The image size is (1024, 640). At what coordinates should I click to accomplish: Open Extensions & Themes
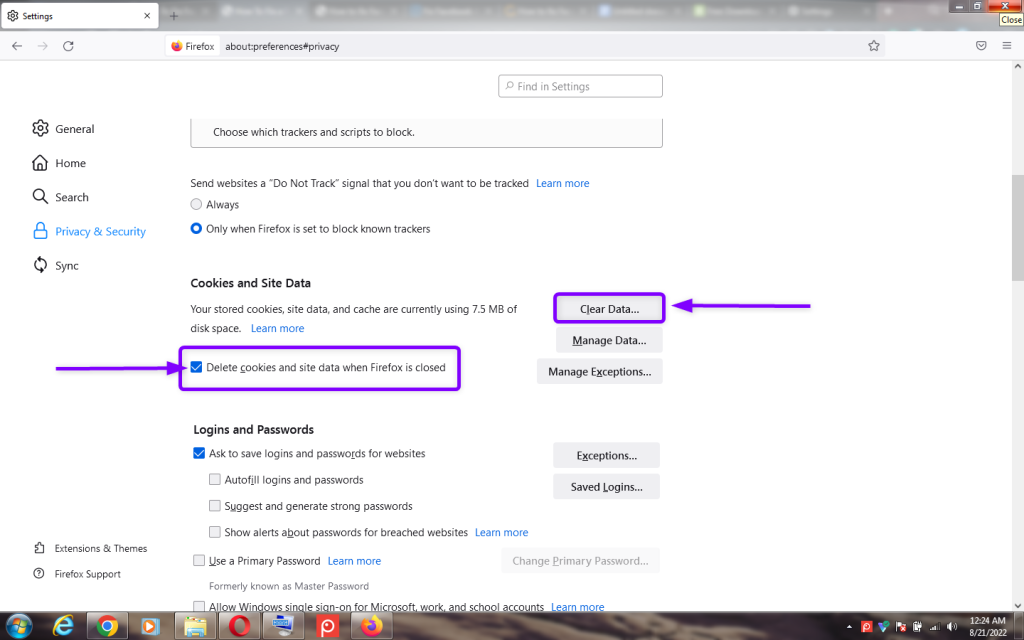tap(90, 549)
